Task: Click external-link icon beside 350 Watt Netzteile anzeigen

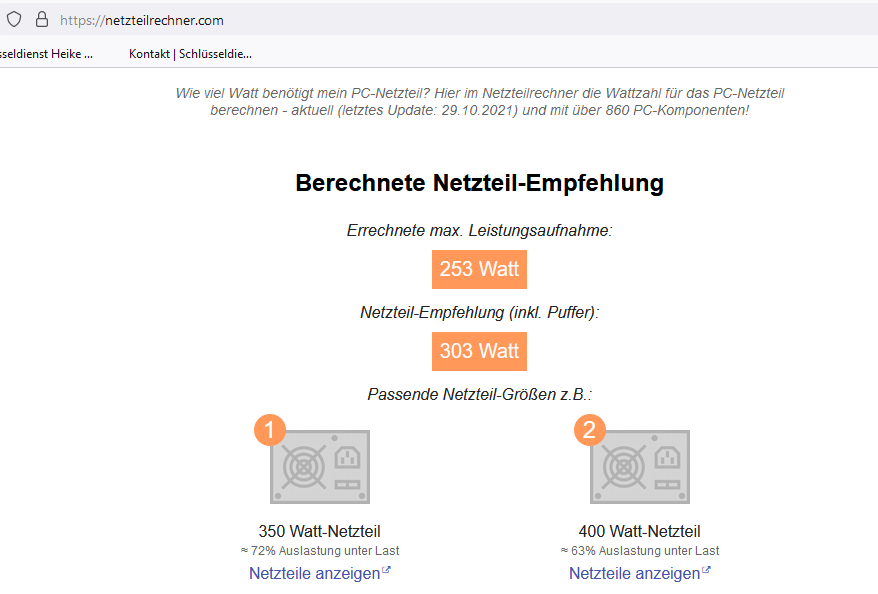Action: pyautogui.click(x=386, y=571)
